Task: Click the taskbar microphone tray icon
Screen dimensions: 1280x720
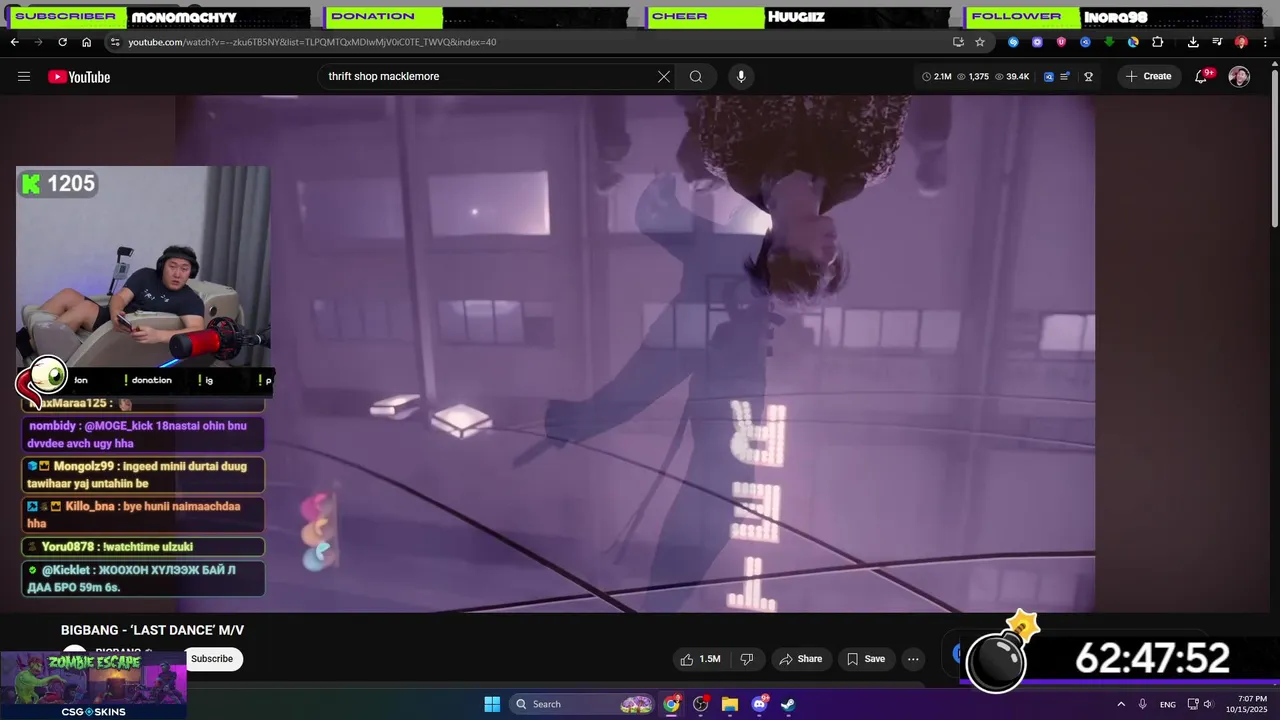Action: [1143, 704]
